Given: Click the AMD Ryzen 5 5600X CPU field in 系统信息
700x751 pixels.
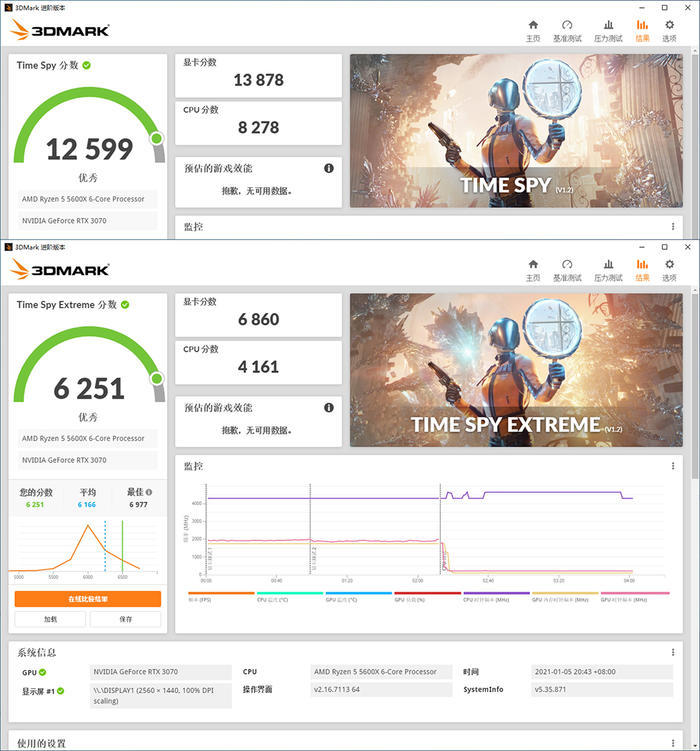Looking at the screenshot, I should (x=381, y=672).
